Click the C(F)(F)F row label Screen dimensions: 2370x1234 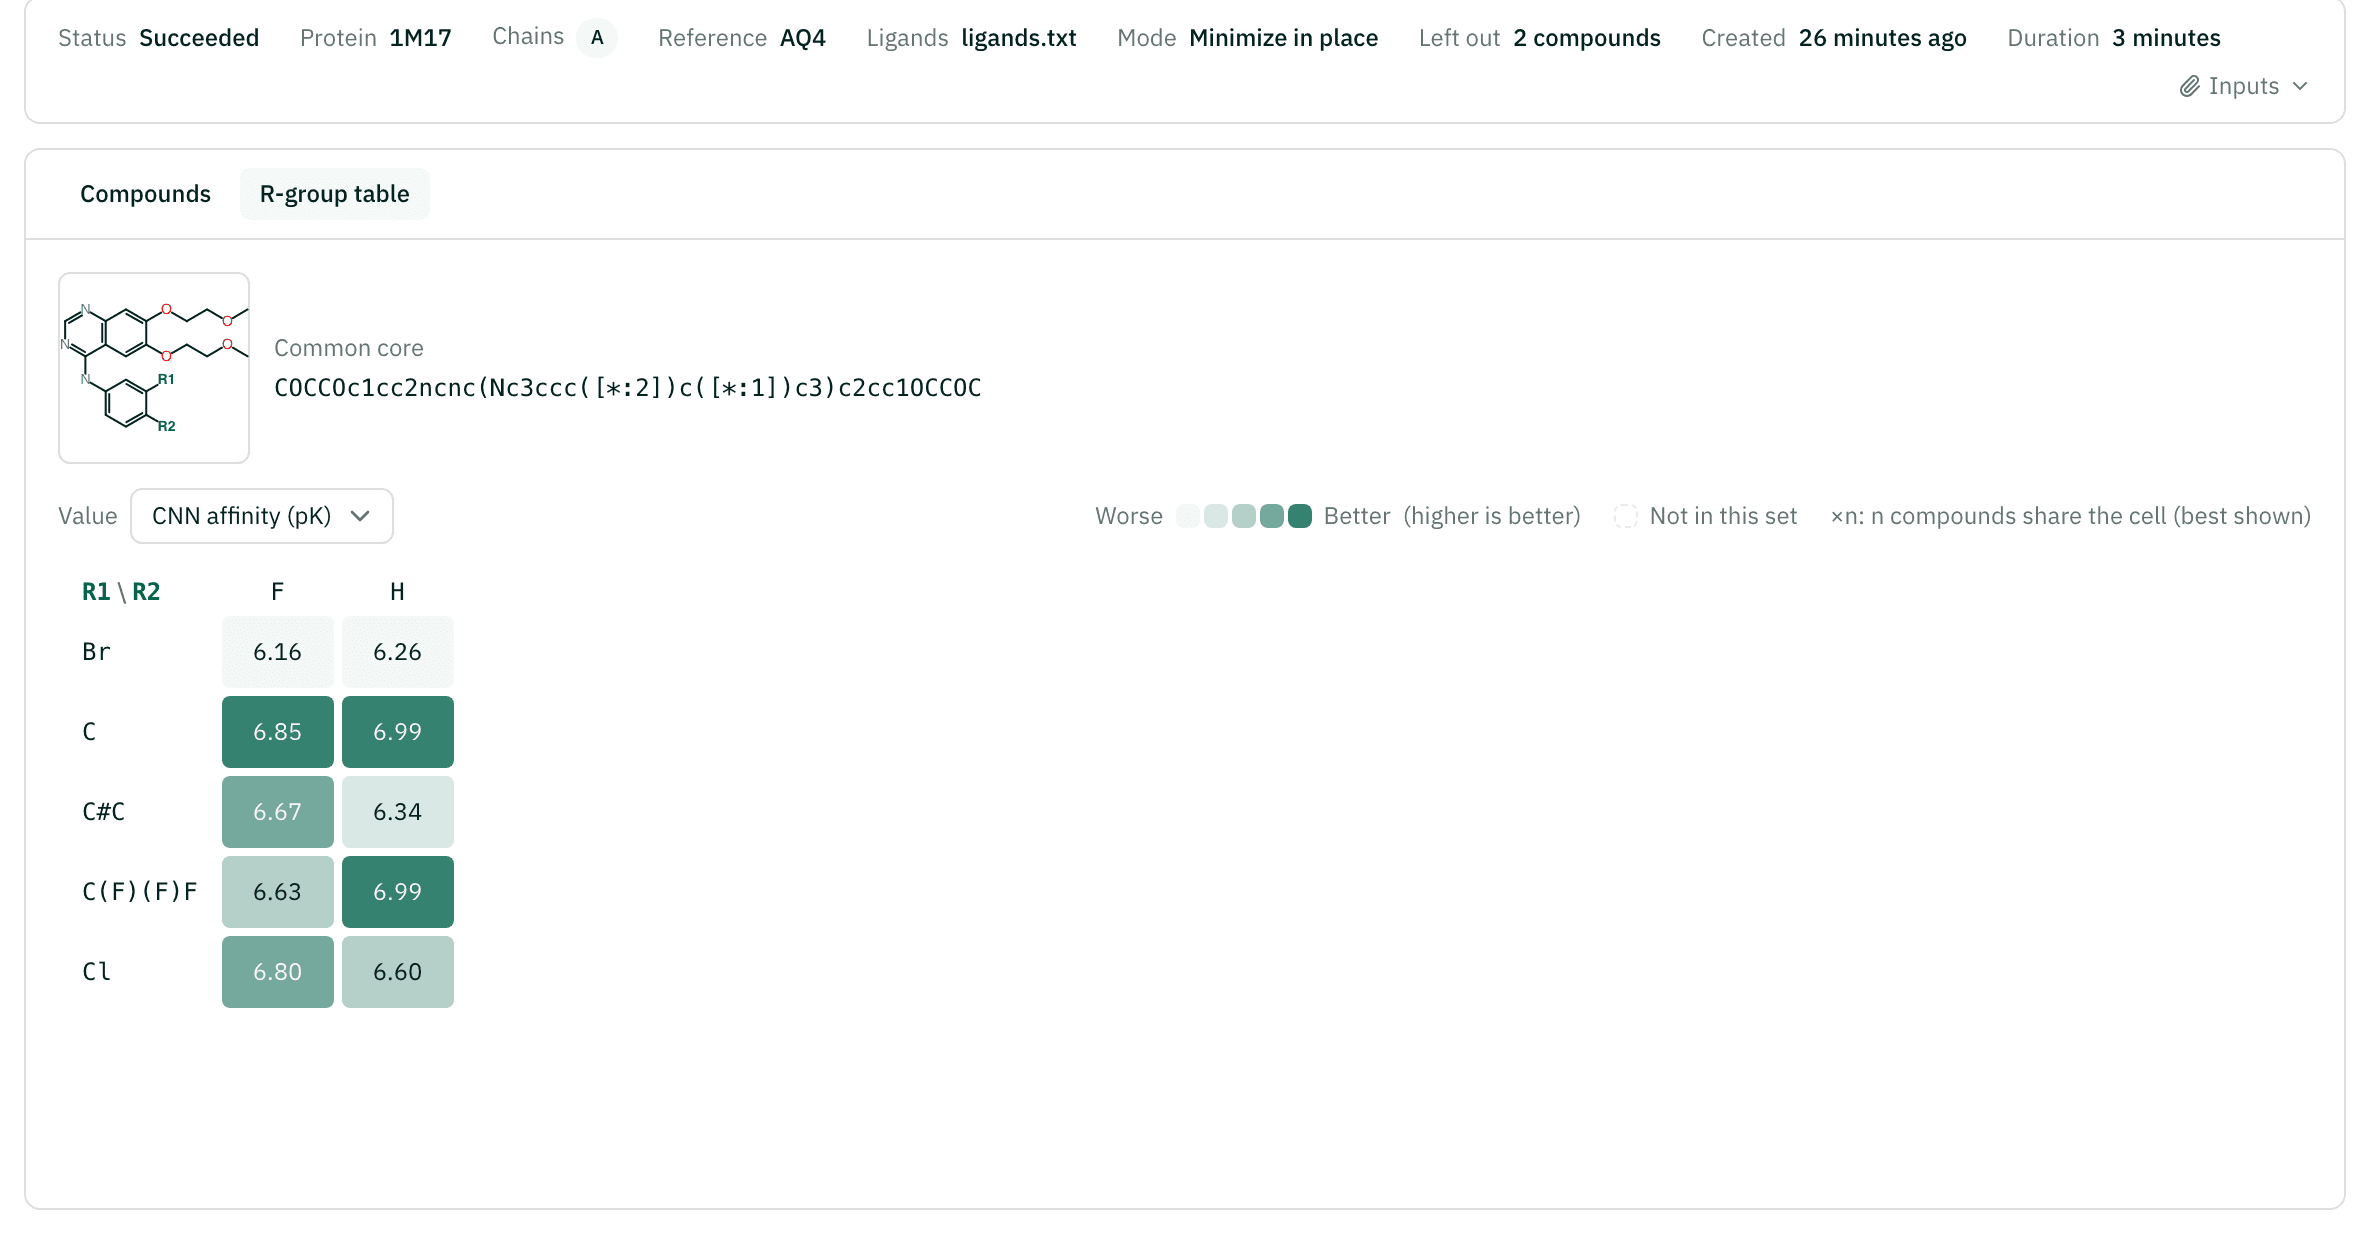click(140, 892)
